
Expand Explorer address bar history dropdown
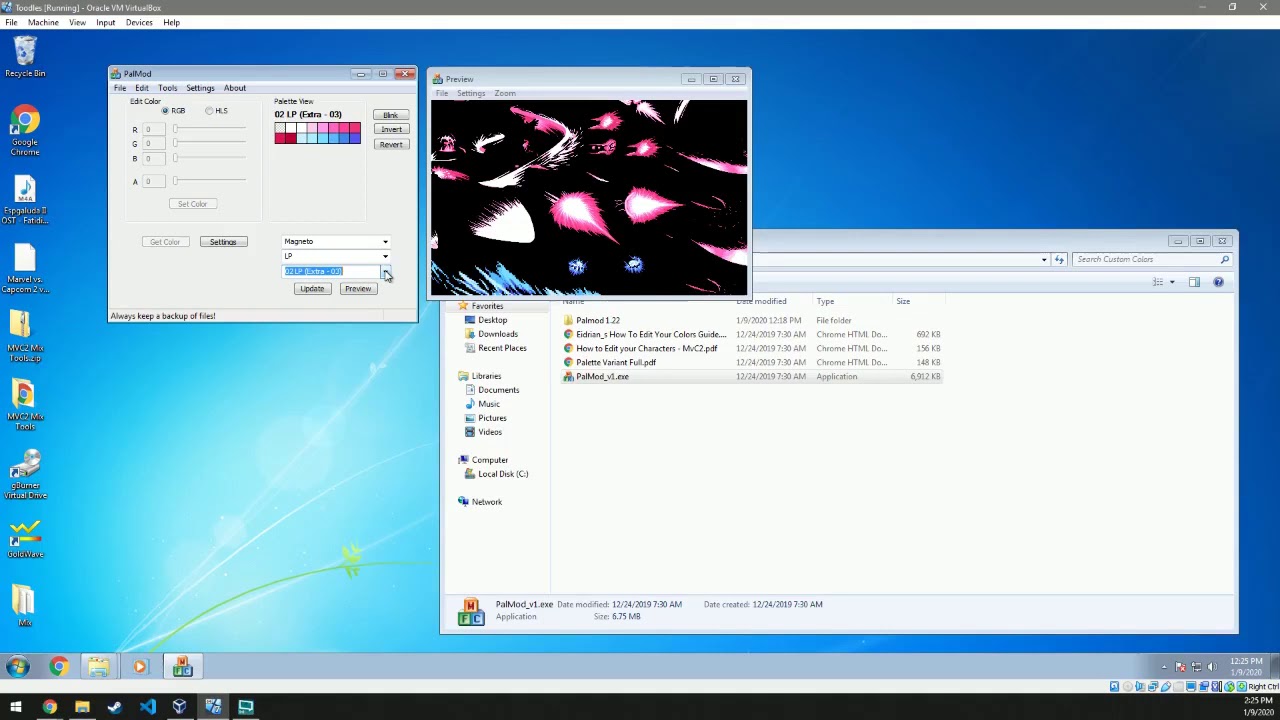[x=1044, y=259]
